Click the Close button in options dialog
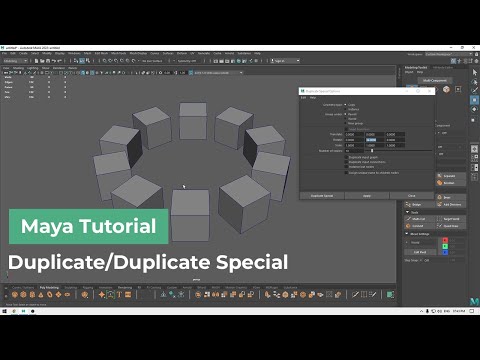Viewport: 480px width, 360px height. tap(412, 196)
